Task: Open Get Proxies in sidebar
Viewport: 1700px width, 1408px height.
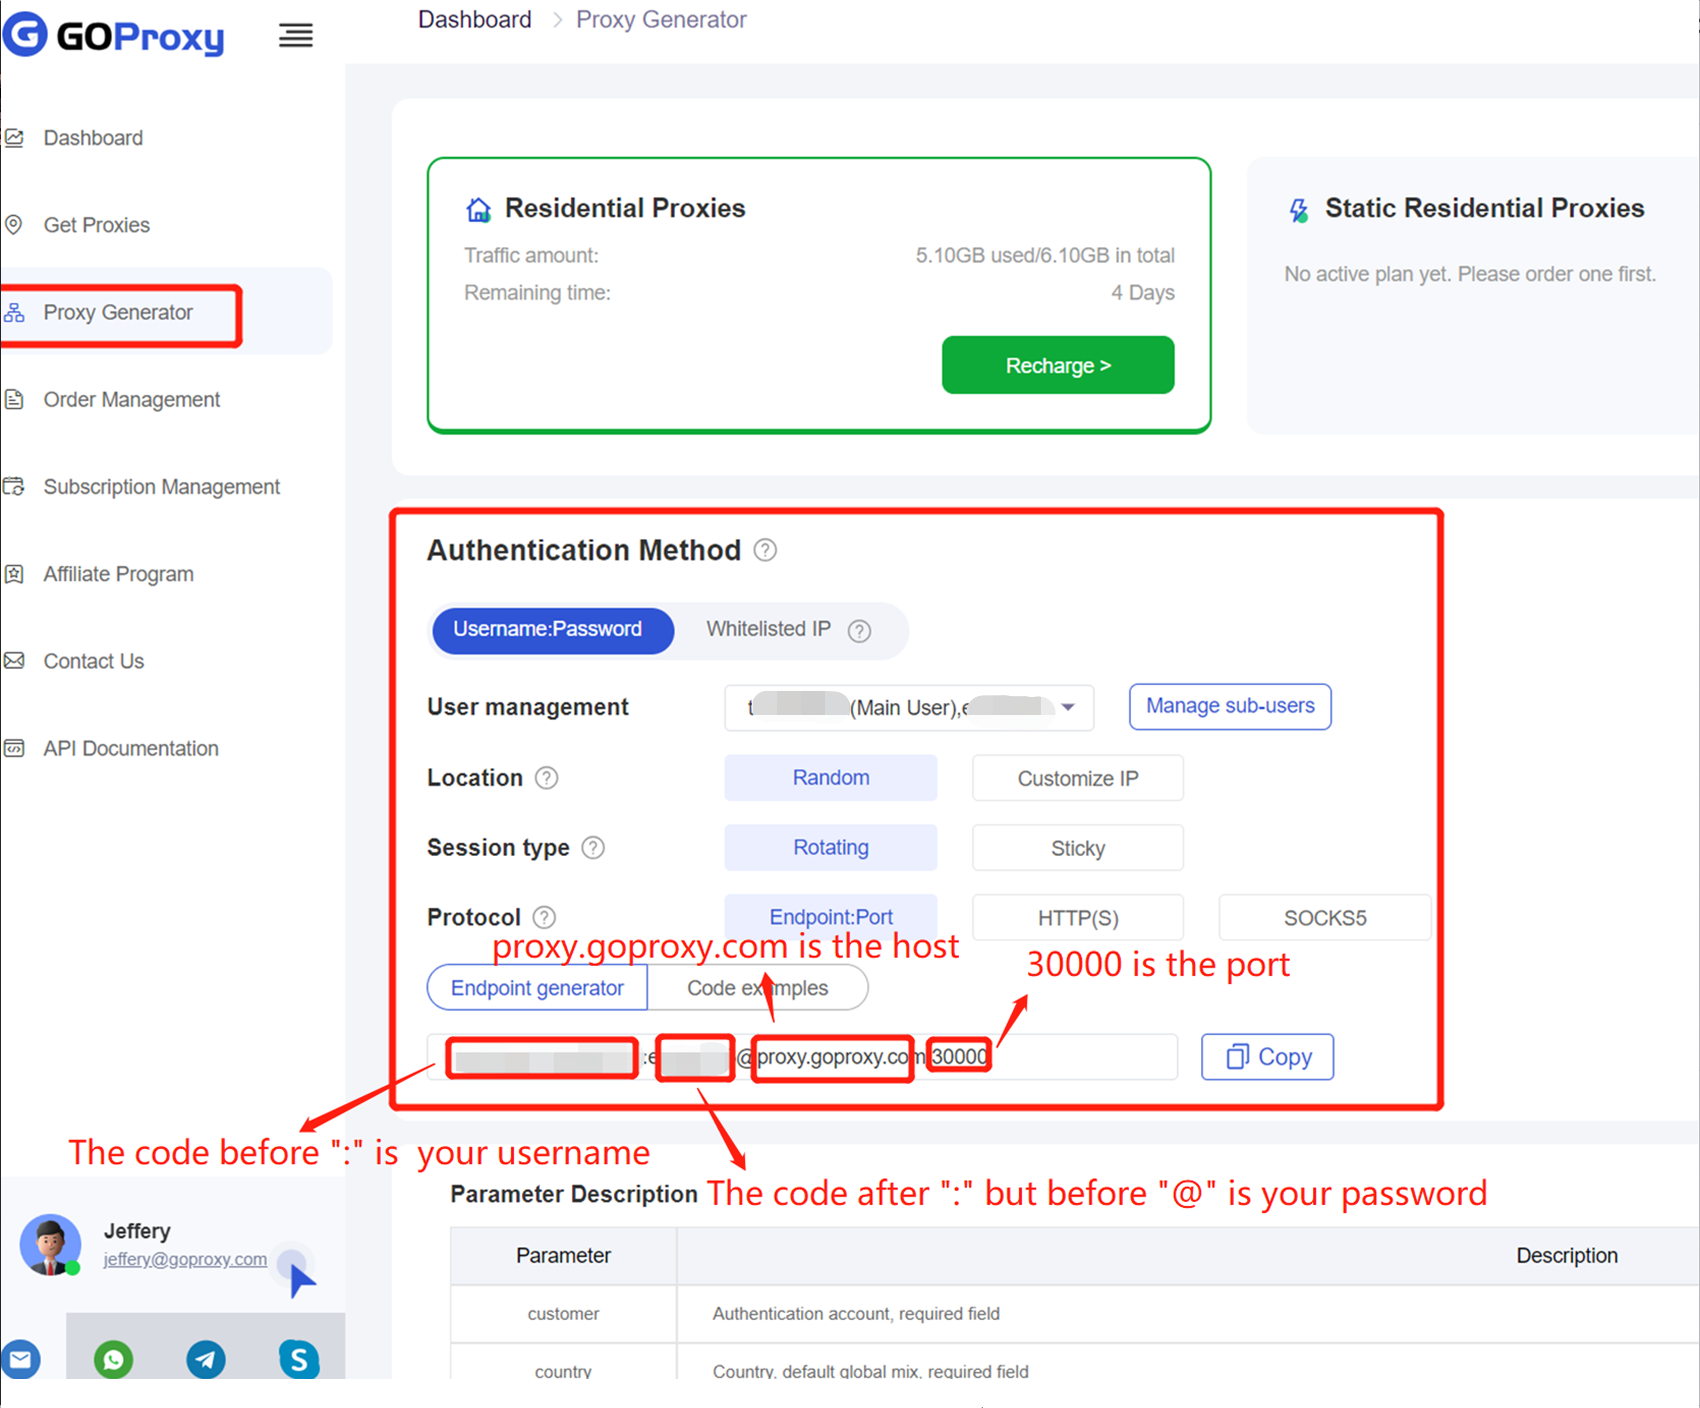Action: 97,225
